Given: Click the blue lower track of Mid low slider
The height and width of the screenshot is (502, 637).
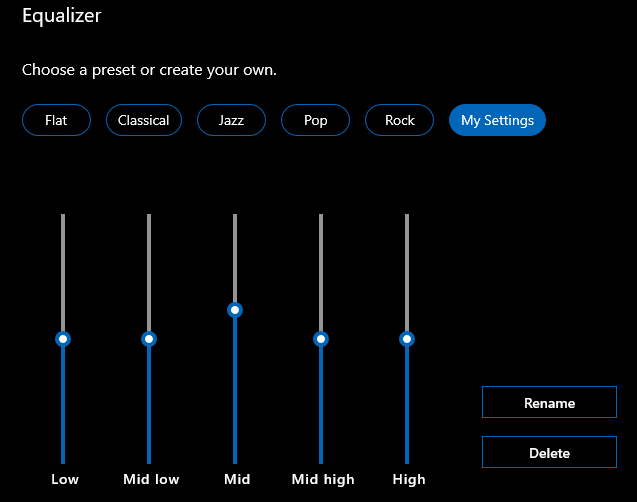Looking at the screenshot, I should (149, 405).
